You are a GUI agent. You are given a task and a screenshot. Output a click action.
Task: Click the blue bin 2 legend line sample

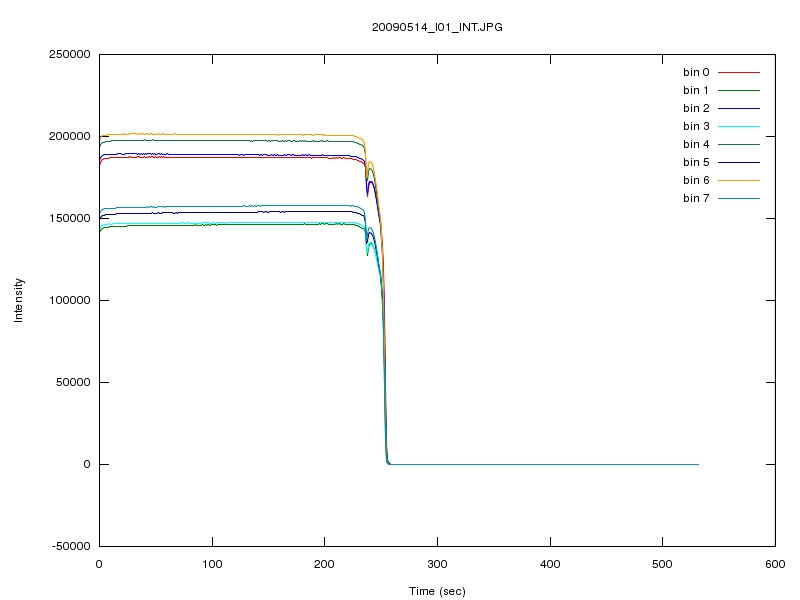pyautogui.click(x=739, y=108)
